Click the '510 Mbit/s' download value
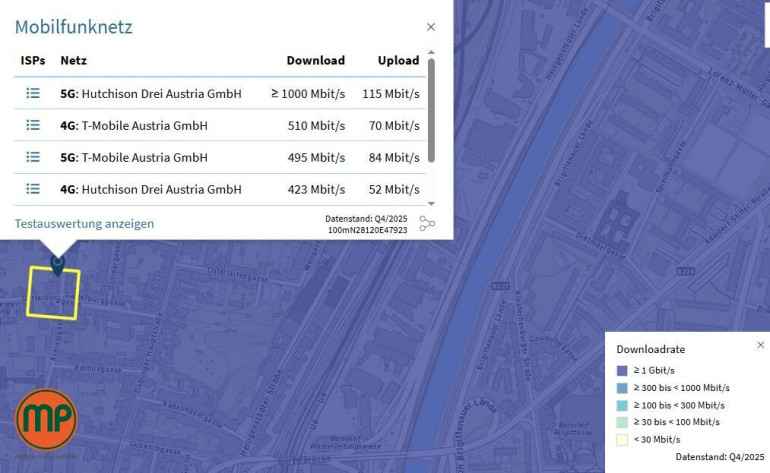This screenshot has width=770, height=473. tap(316, 125)
